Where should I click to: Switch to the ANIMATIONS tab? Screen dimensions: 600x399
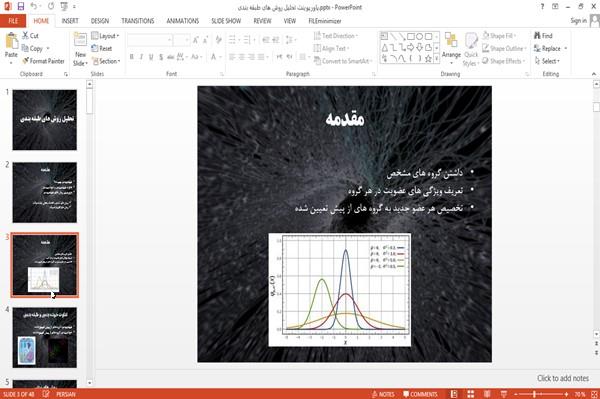(183, 21)
